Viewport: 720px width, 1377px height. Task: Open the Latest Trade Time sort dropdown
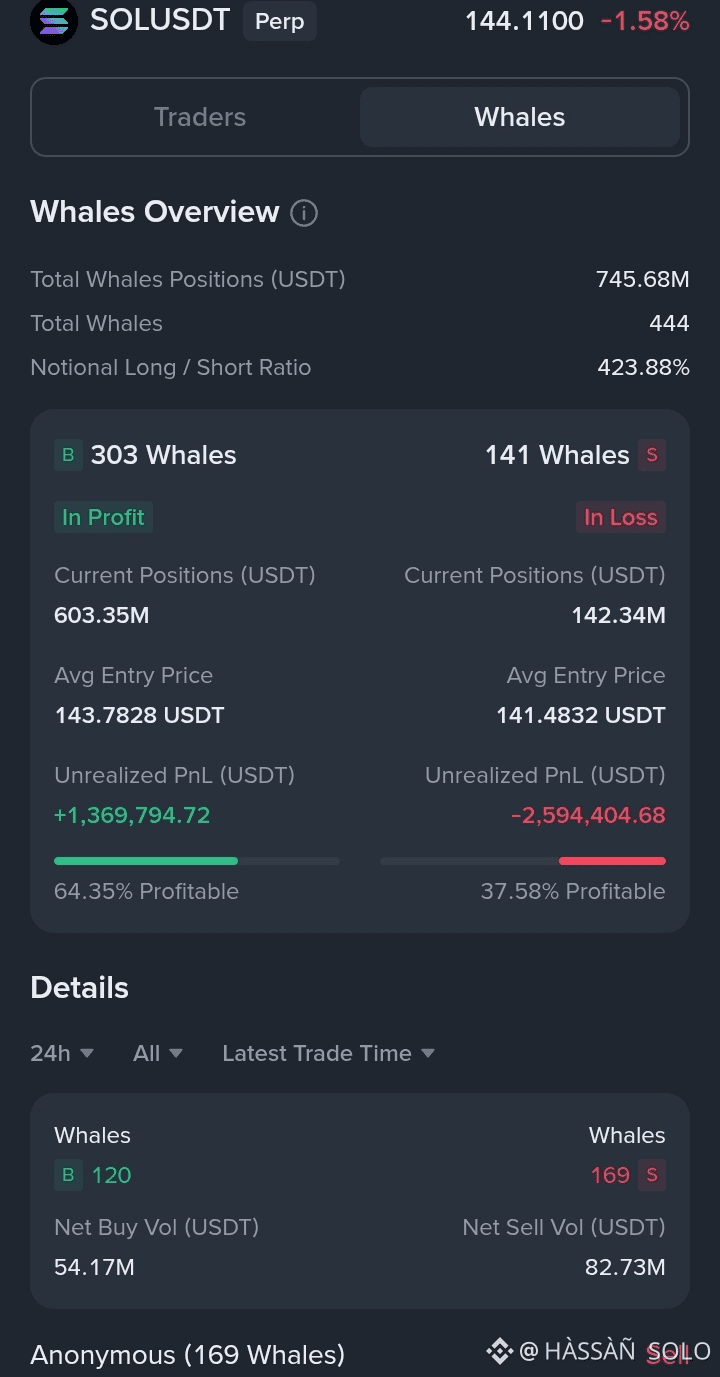pyautogui.click(x=328, y=1053)
